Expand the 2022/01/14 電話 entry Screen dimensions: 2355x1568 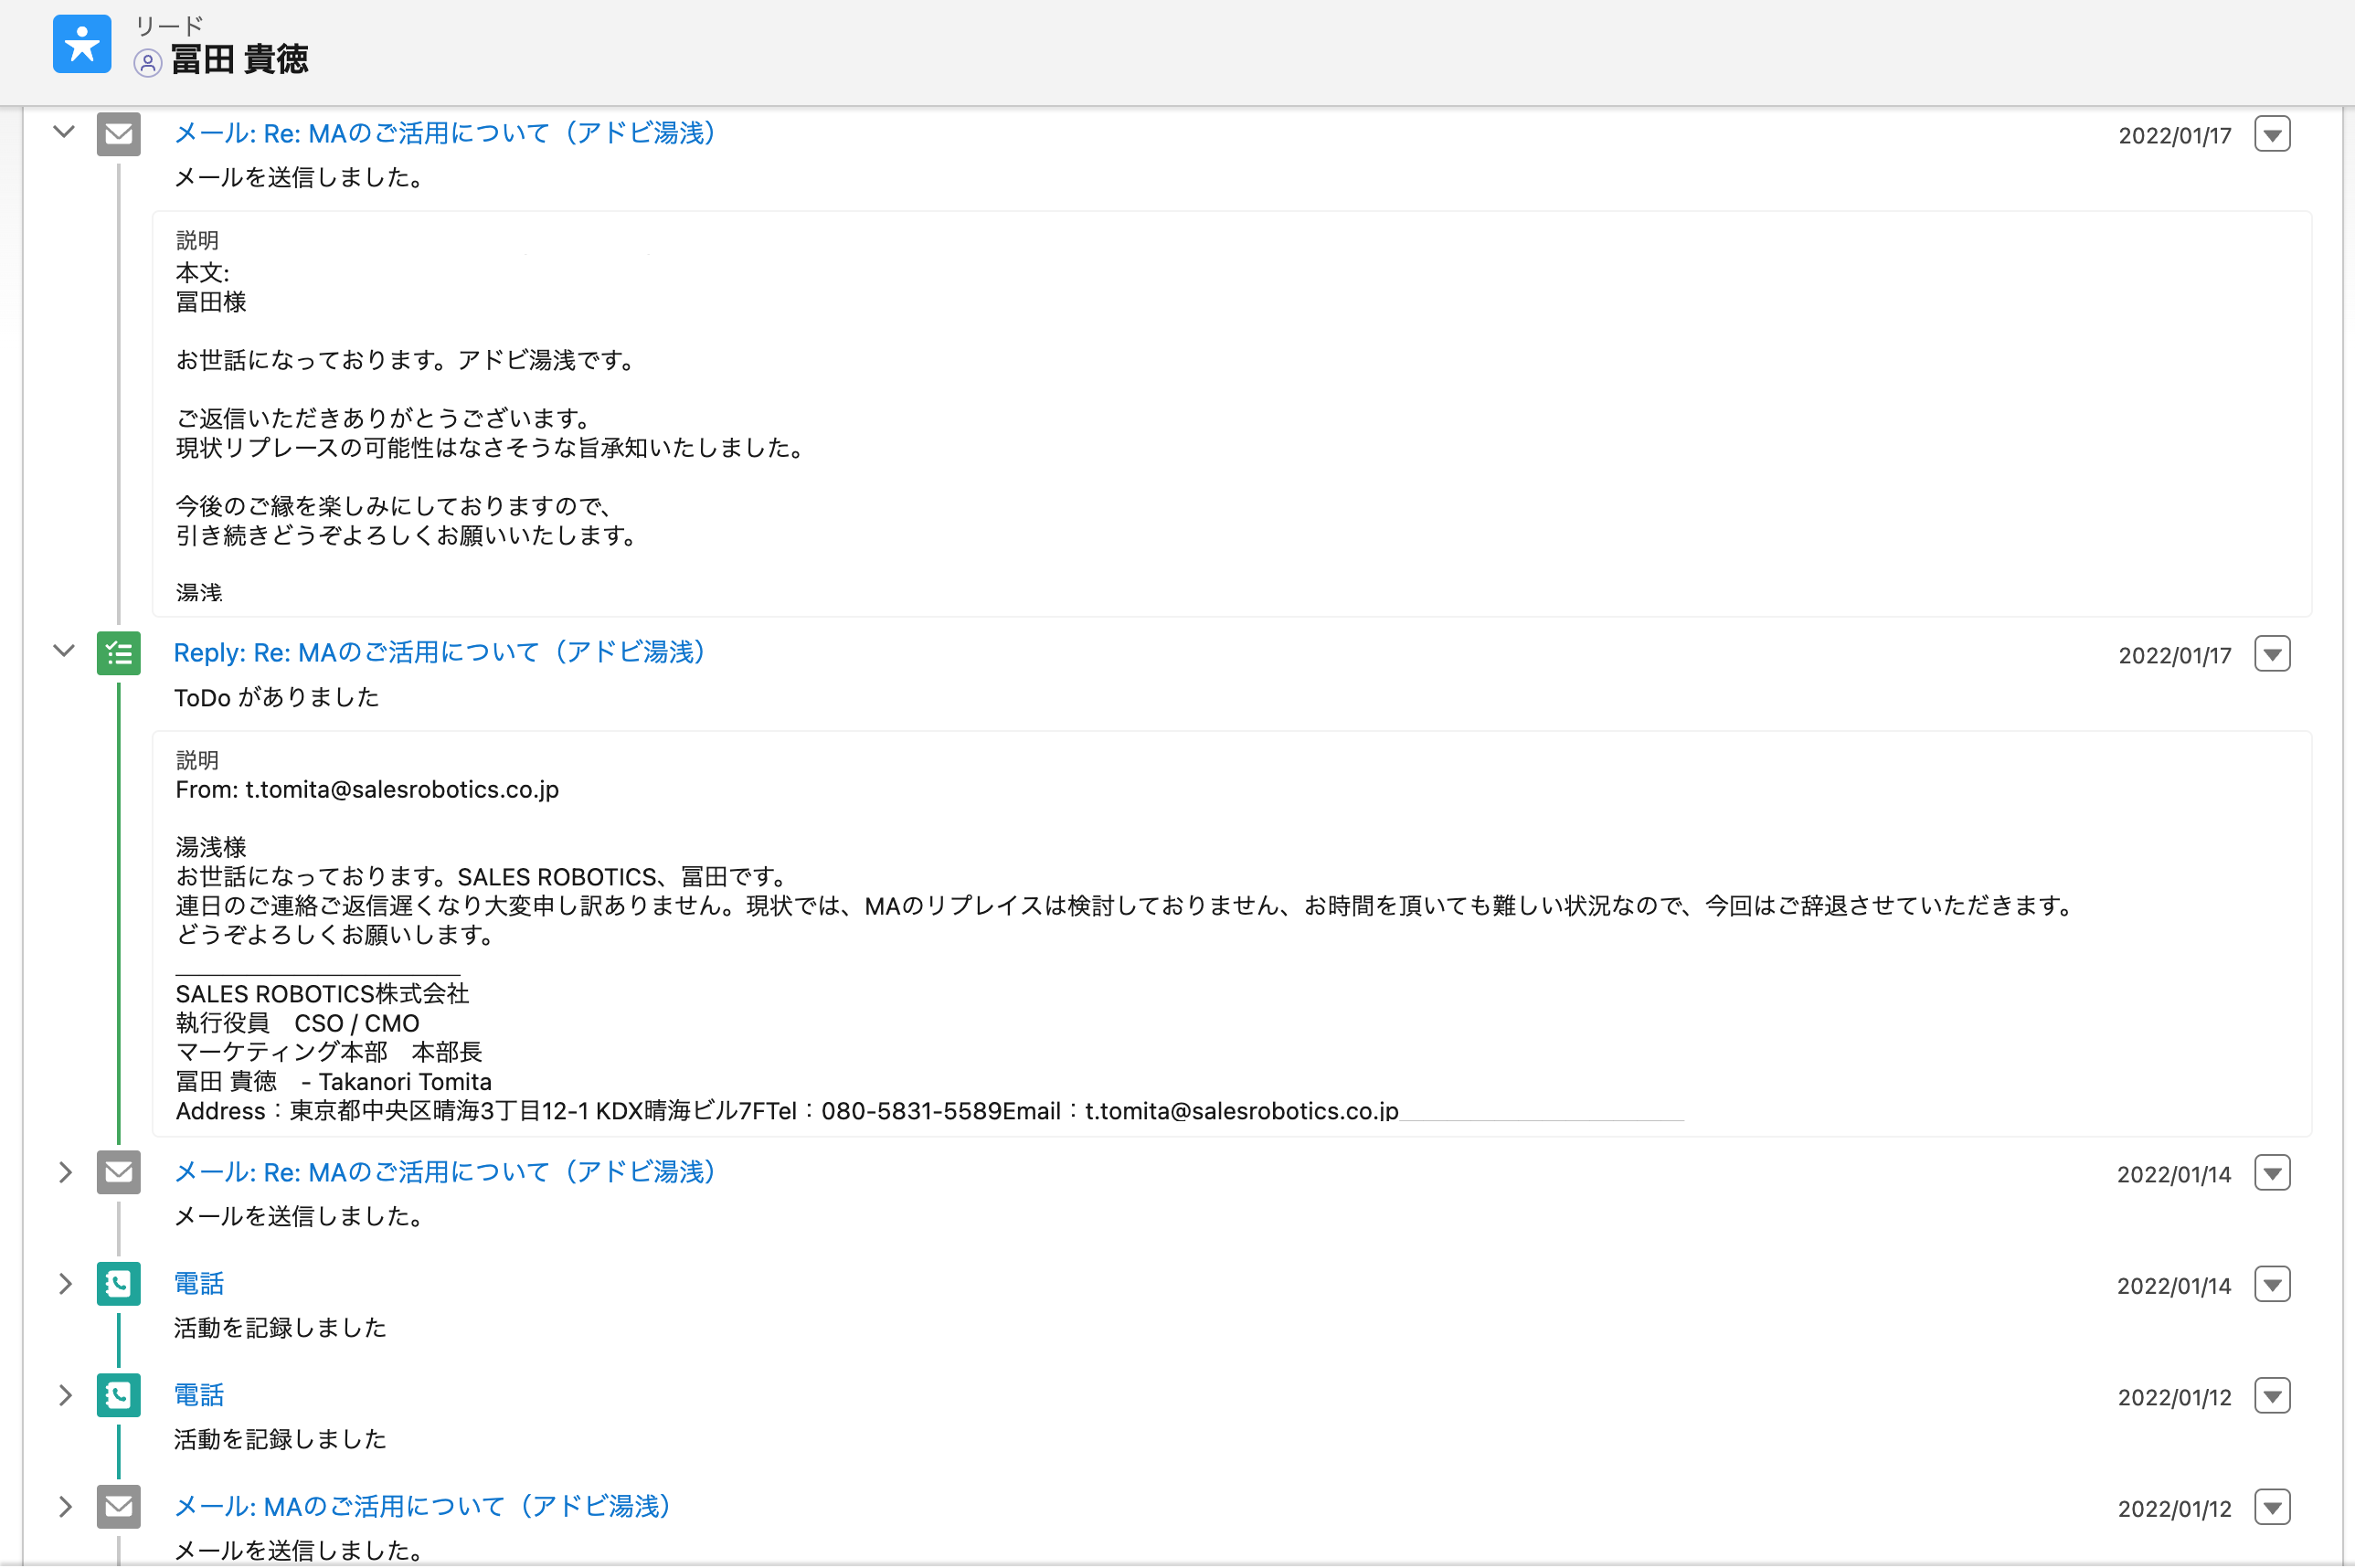tap(65, 1283)
